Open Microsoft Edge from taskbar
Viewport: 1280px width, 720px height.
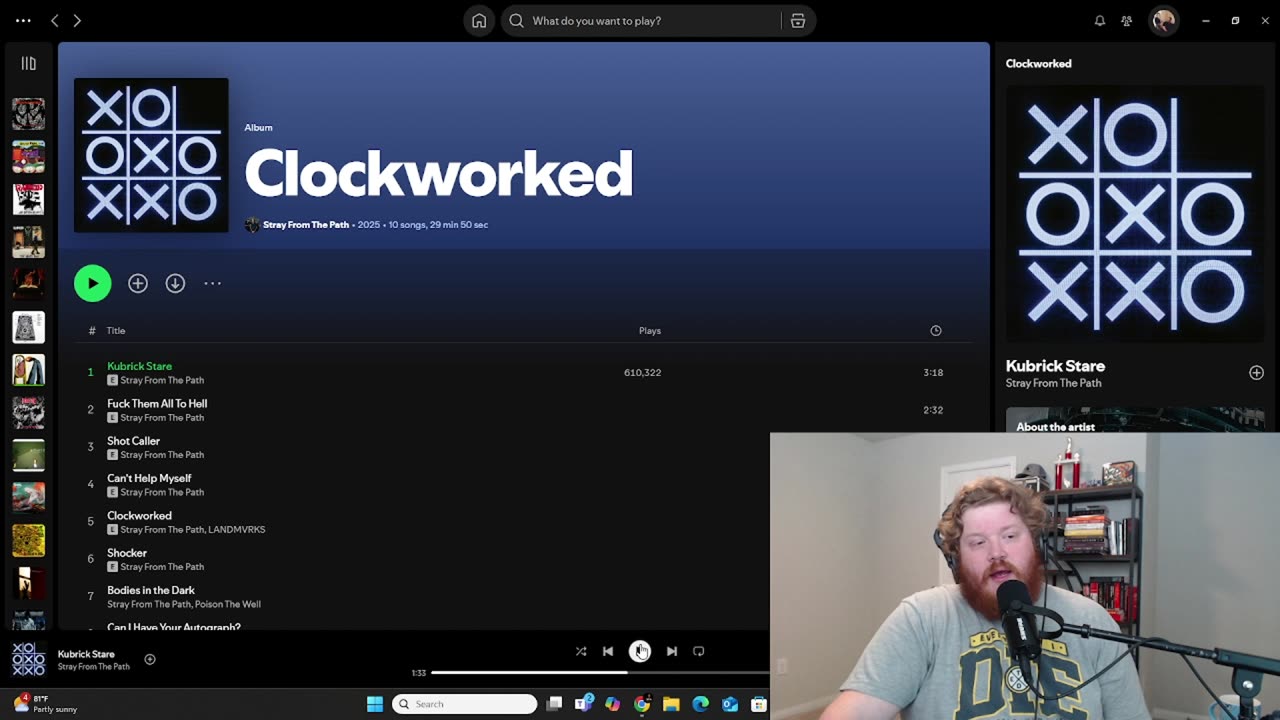coord(701,704)
